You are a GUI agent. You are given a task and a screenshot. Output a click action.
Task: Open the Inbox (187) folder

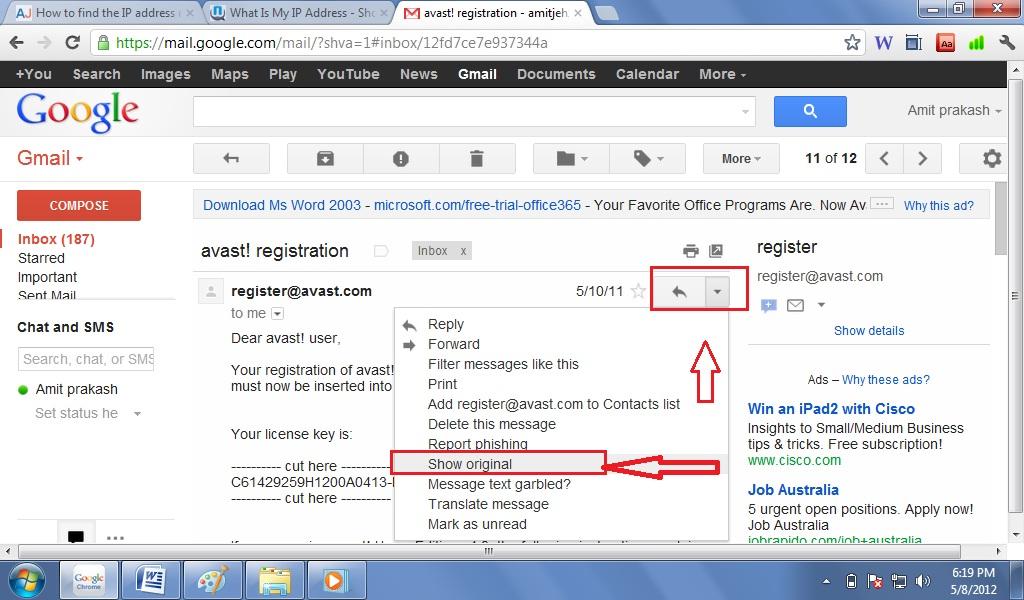click(x=56, y=239)
